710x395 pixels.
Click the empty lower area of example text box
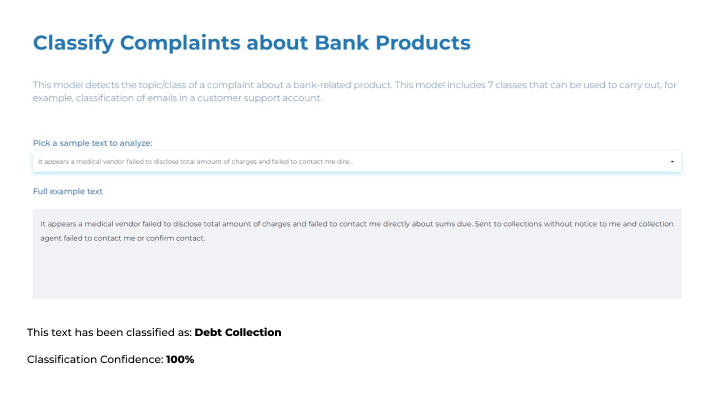coord(357,272)
